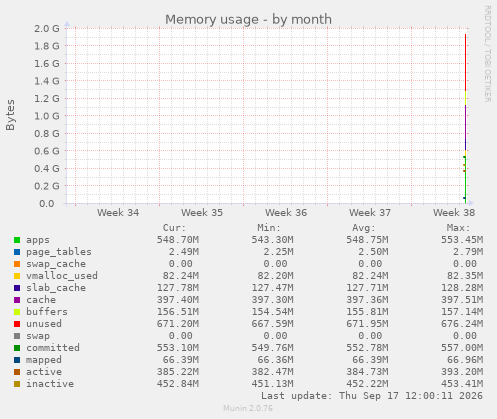Click the 'Last update' timestamp text

click(372, 396)
